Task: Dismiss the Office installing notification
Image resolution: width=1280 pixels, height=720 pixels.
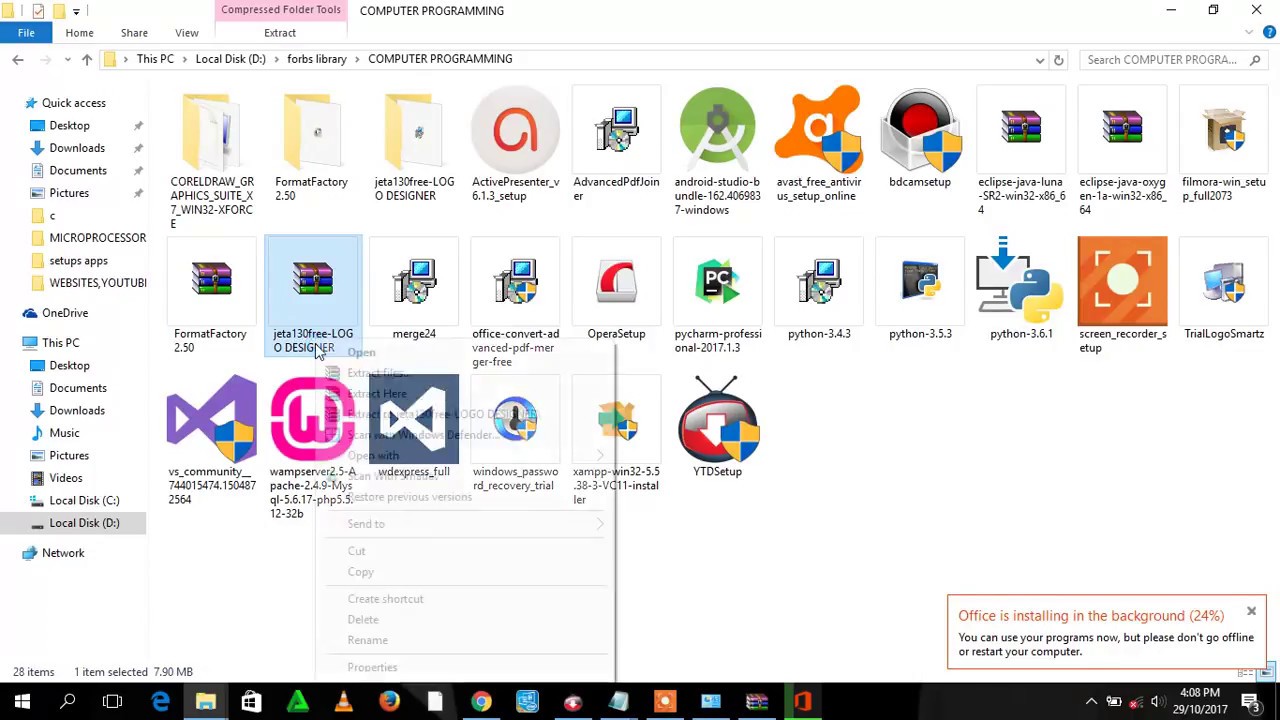Action: pyautogui.click(x=1251, y=611)
